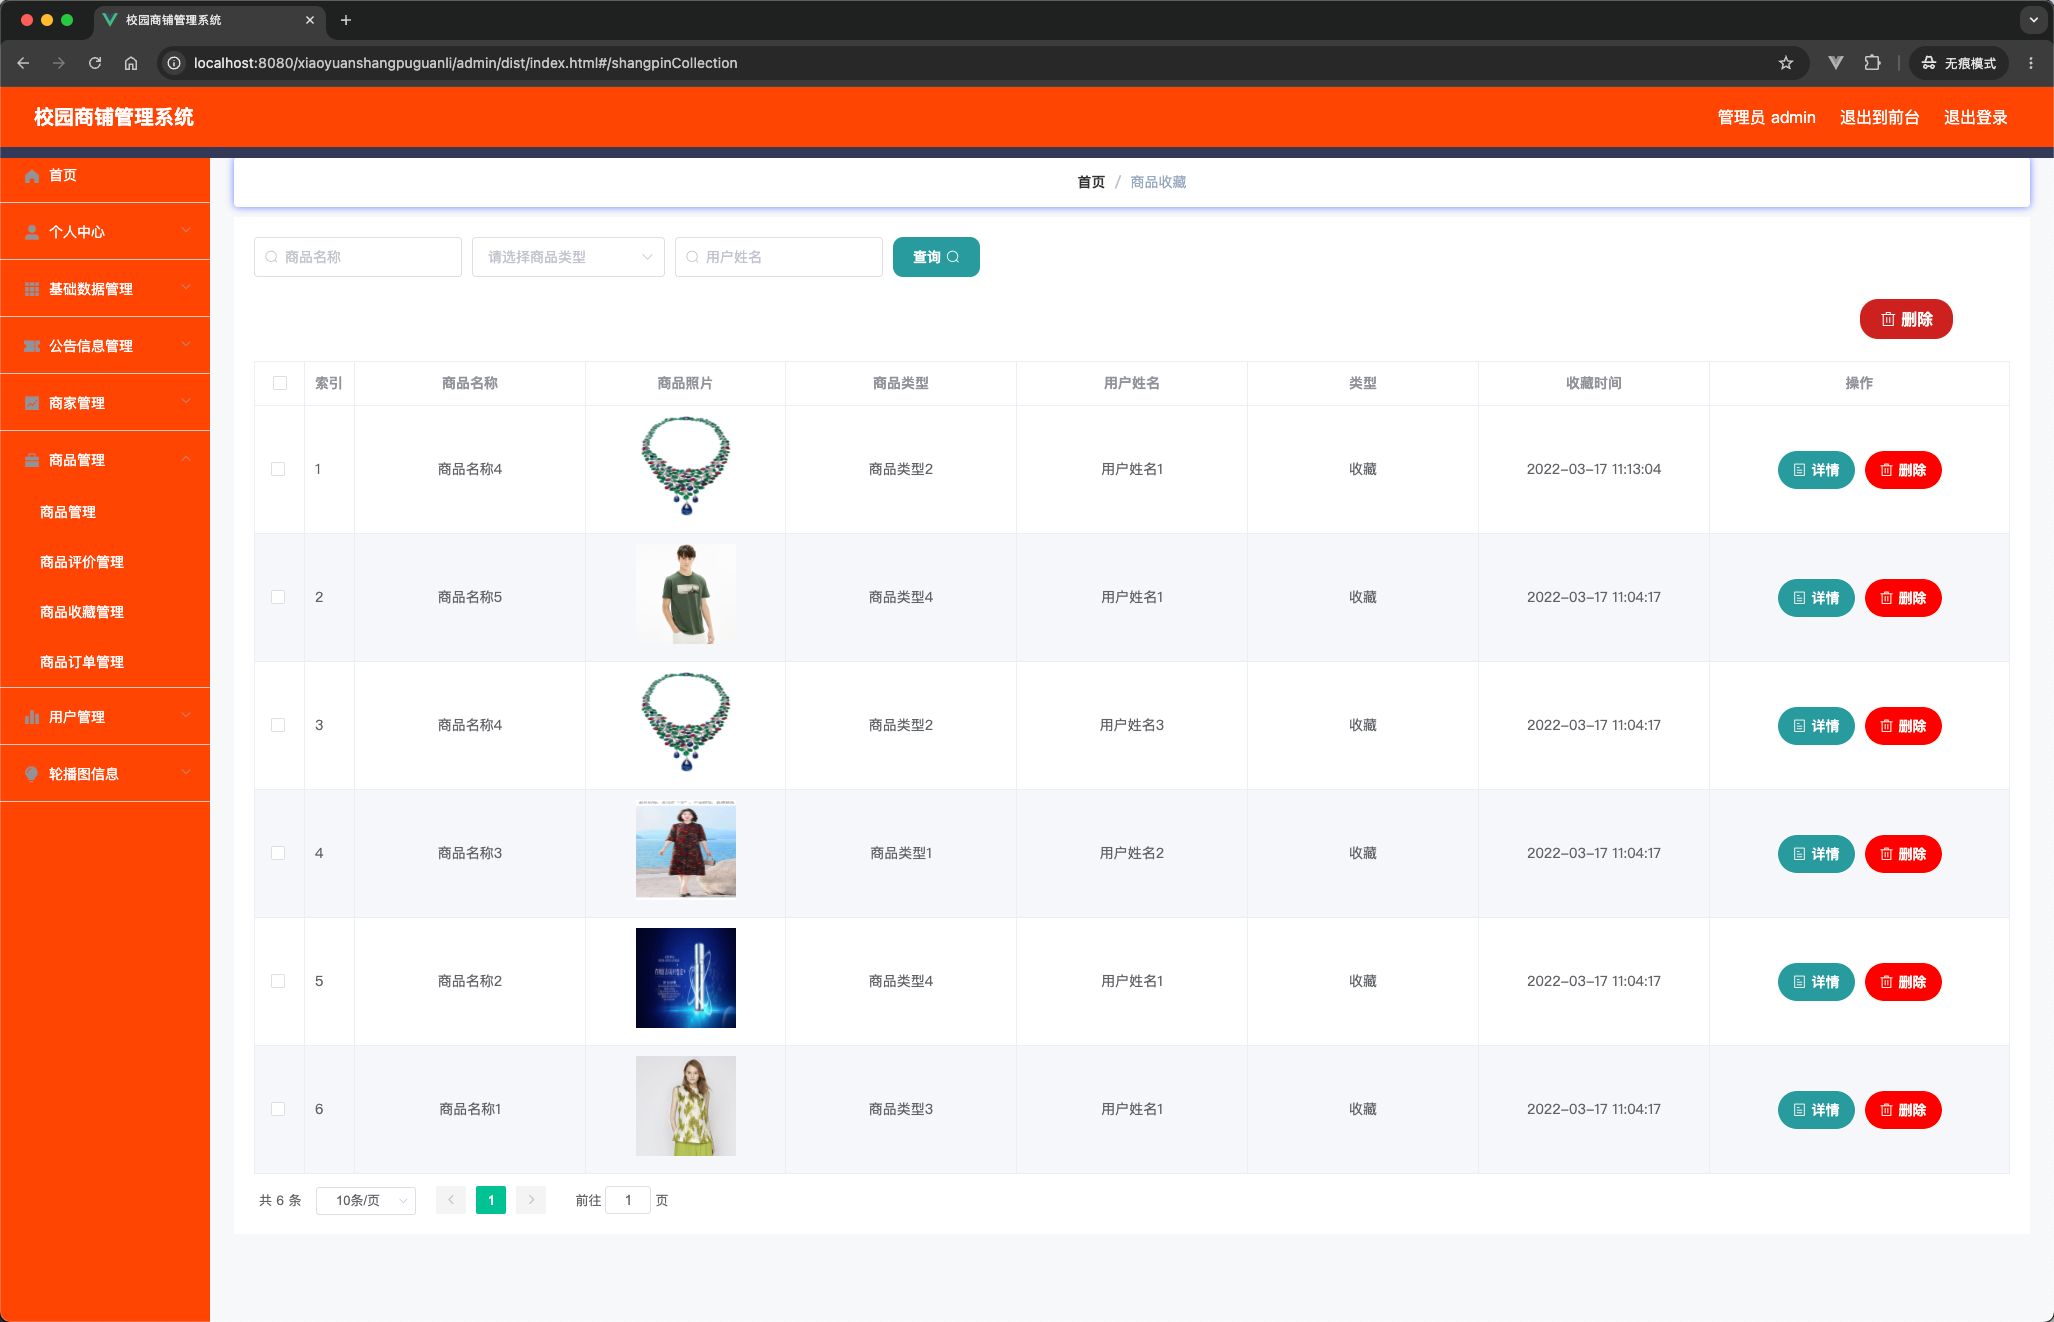
Task: Open the browser home page icon
Action: 131,63
